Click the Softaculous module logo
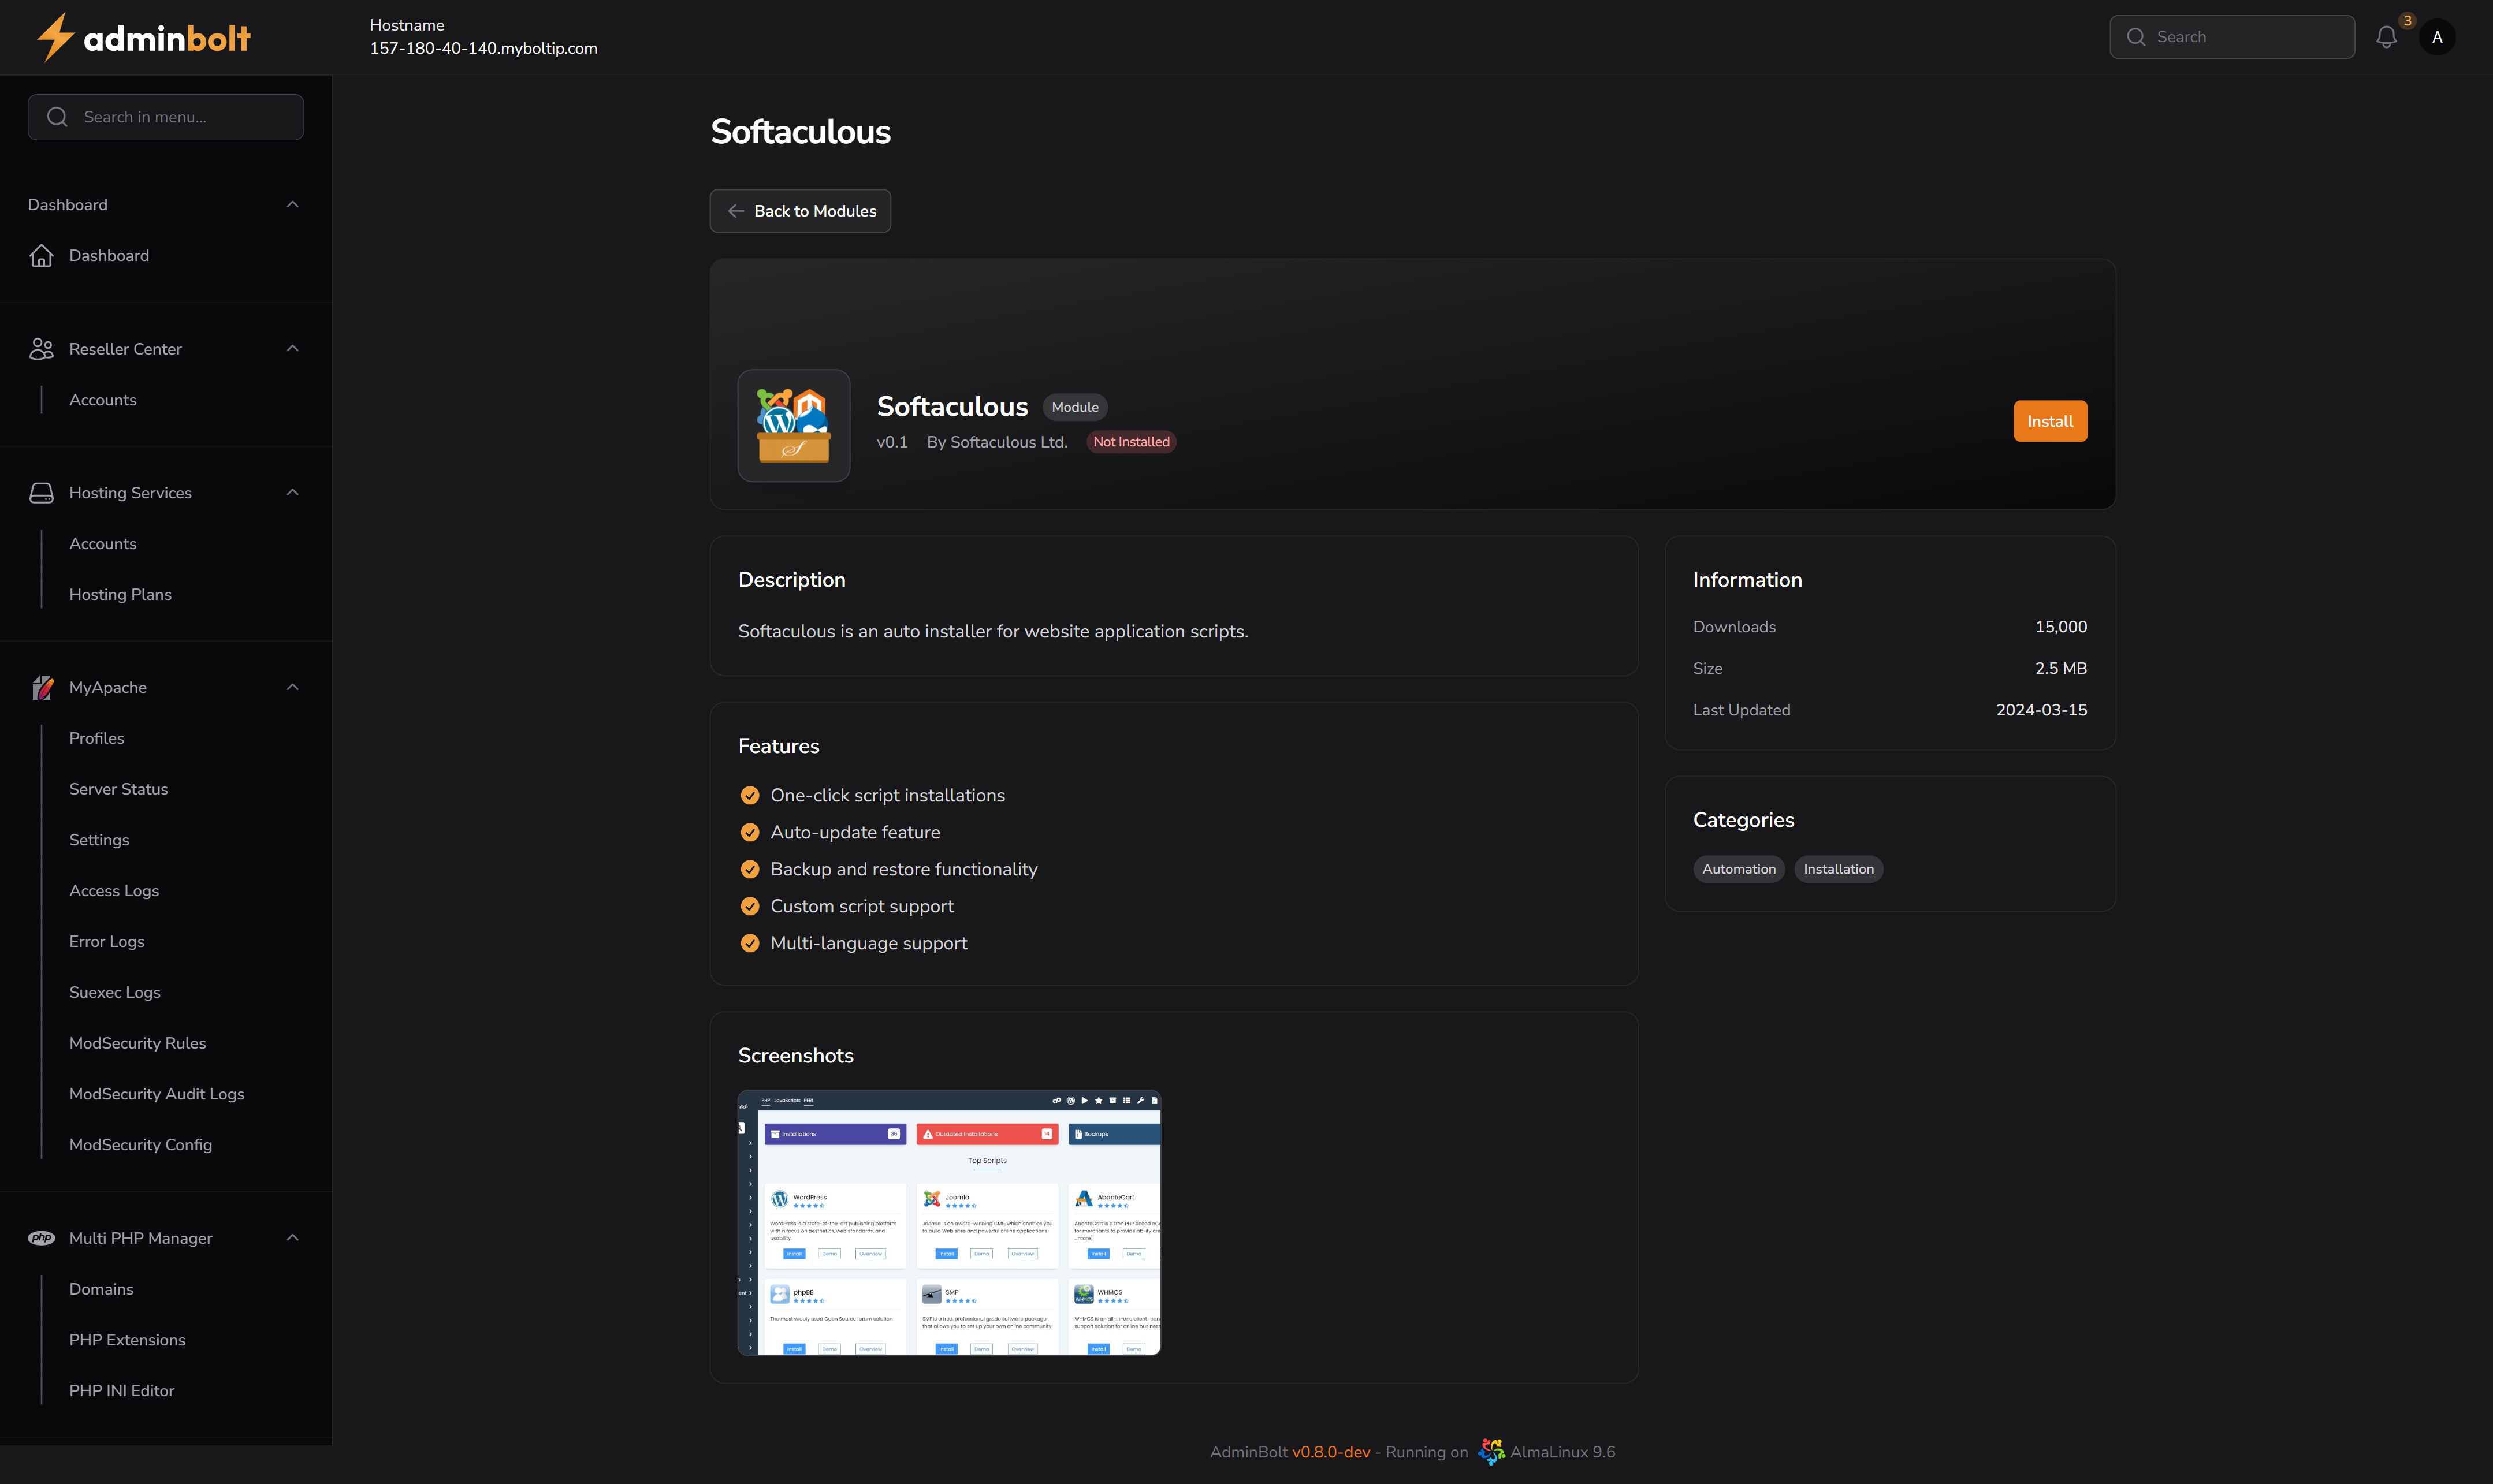Image resolution: width=2493 pixels, height=1484 pixels. (x=793, y=426)
